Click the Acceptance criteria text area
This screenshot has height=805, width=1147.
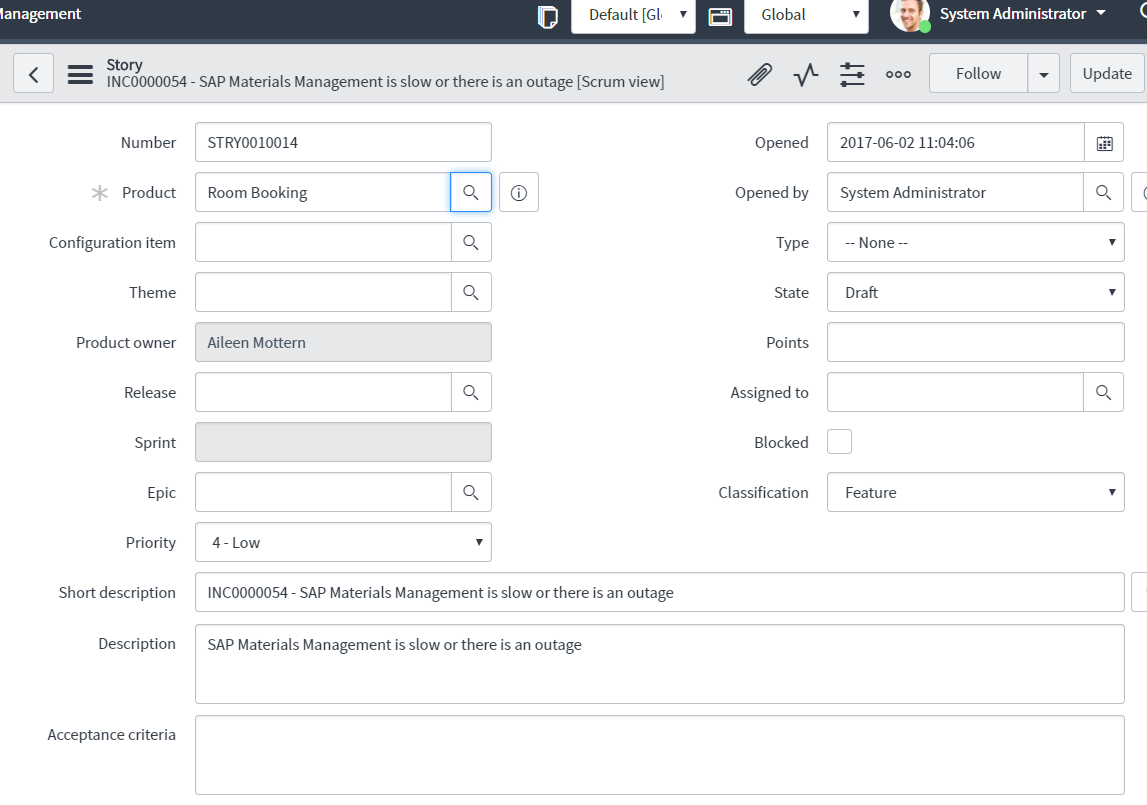point(659,755)
